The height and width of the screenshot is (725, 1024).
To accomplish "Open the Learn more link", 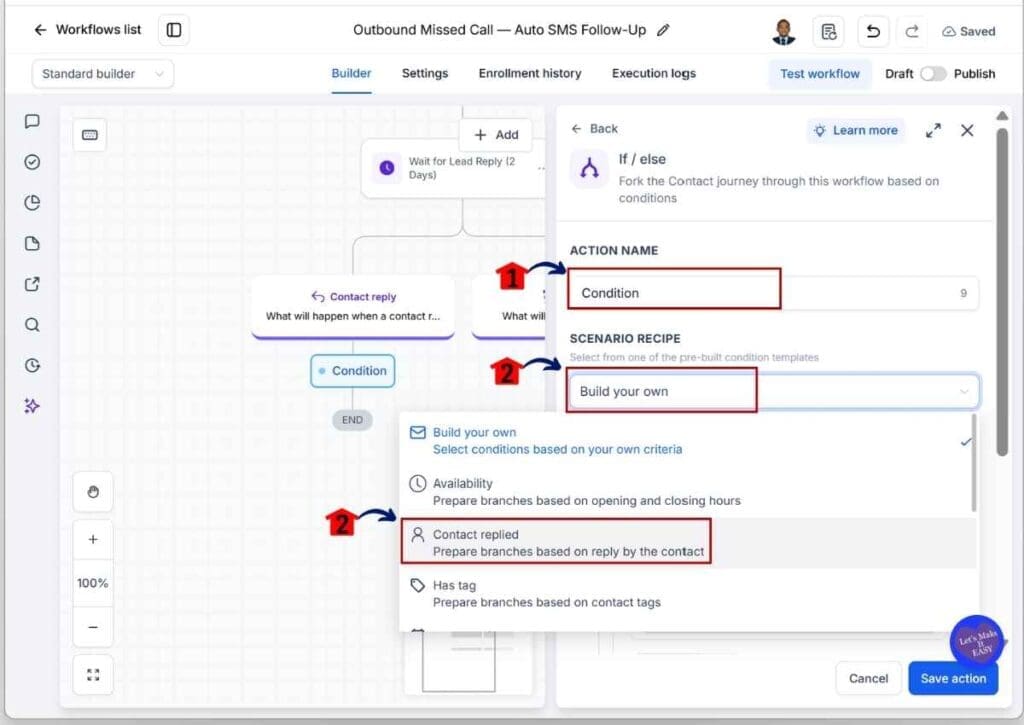I will tap(856, 131).
